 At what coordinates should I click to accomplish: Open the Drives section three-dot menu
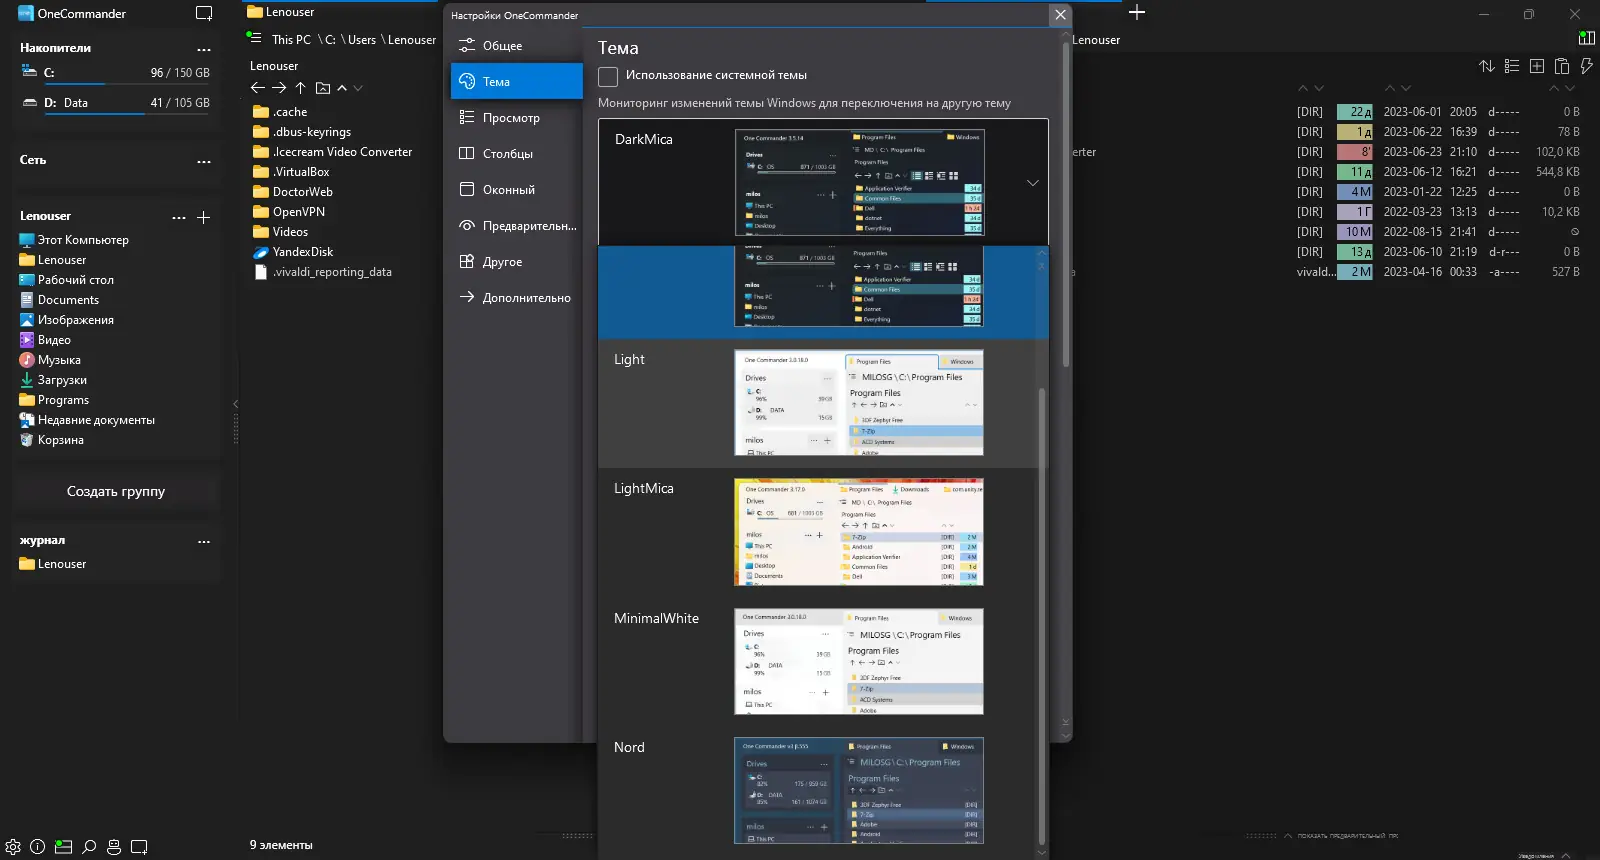(x=204, y=49)
